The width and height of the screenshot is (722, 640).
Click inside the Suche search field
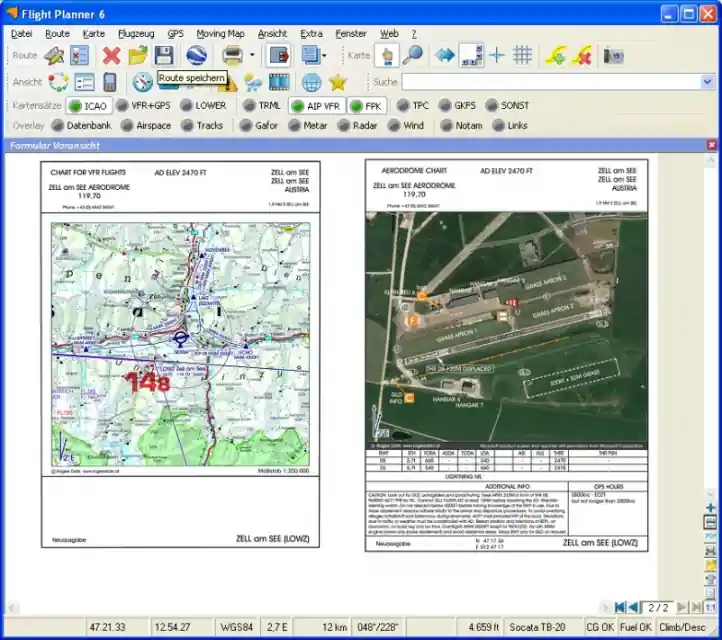pyautogui.click(x=552, y=82)
